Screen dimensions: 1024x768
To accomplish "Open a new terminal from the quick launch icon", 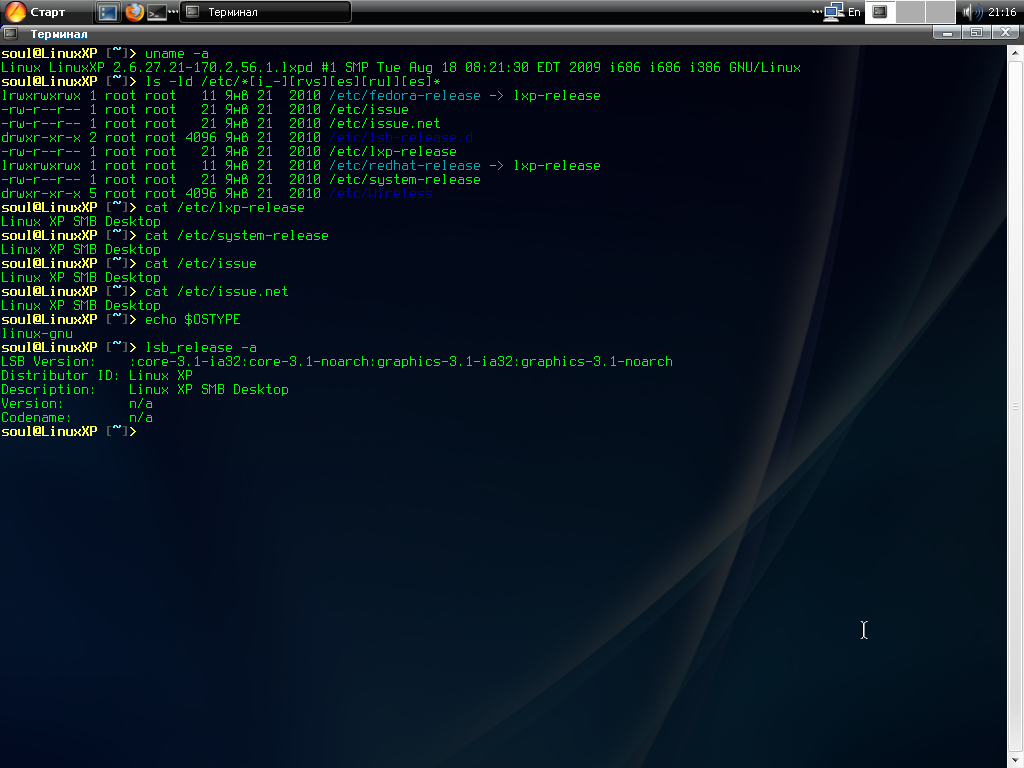I will tap(156, 12).
